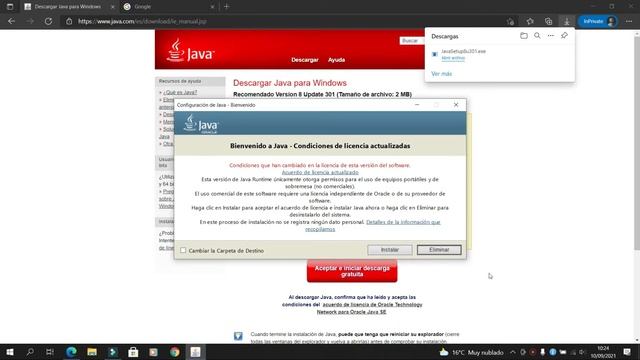Open Microsoft Store from taskbar
Screen dimensions: 640x360
133,352
